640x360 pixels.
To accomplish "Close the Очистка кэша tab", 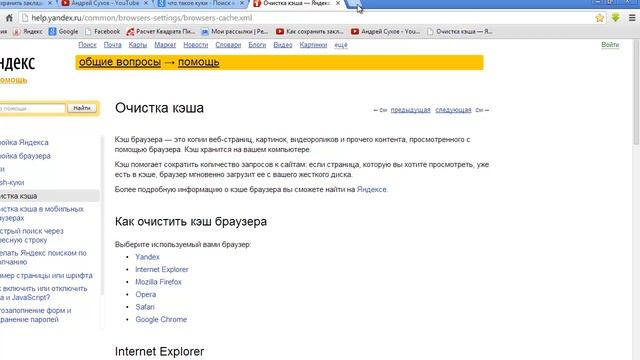I will (338, 3).
